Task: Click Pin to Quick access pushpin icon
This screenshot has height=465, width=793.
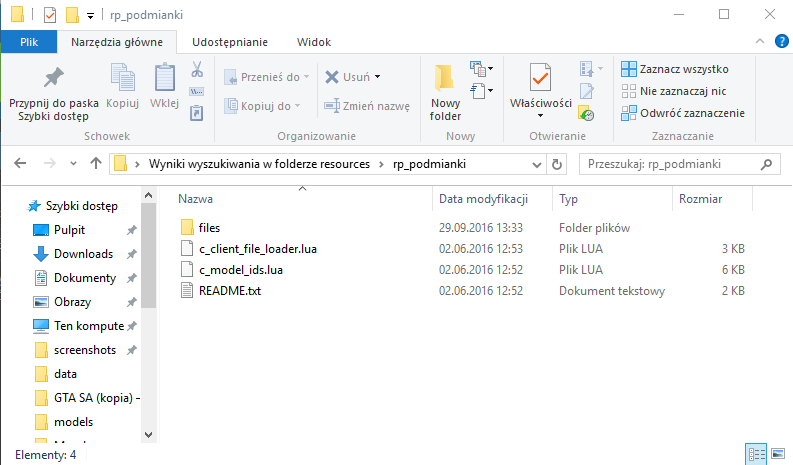Action: tap(54, 78)
